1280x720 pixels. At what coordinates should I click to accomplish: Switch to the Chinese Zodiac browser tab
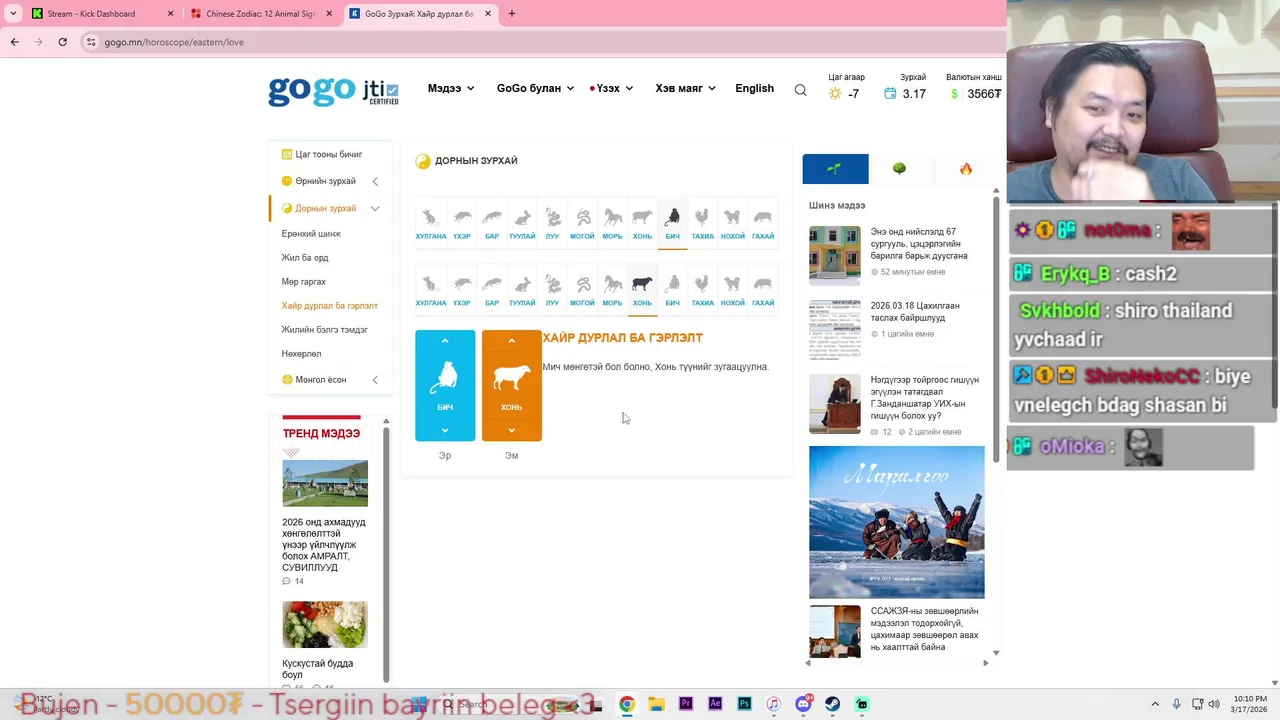click(x=260, y=14)
